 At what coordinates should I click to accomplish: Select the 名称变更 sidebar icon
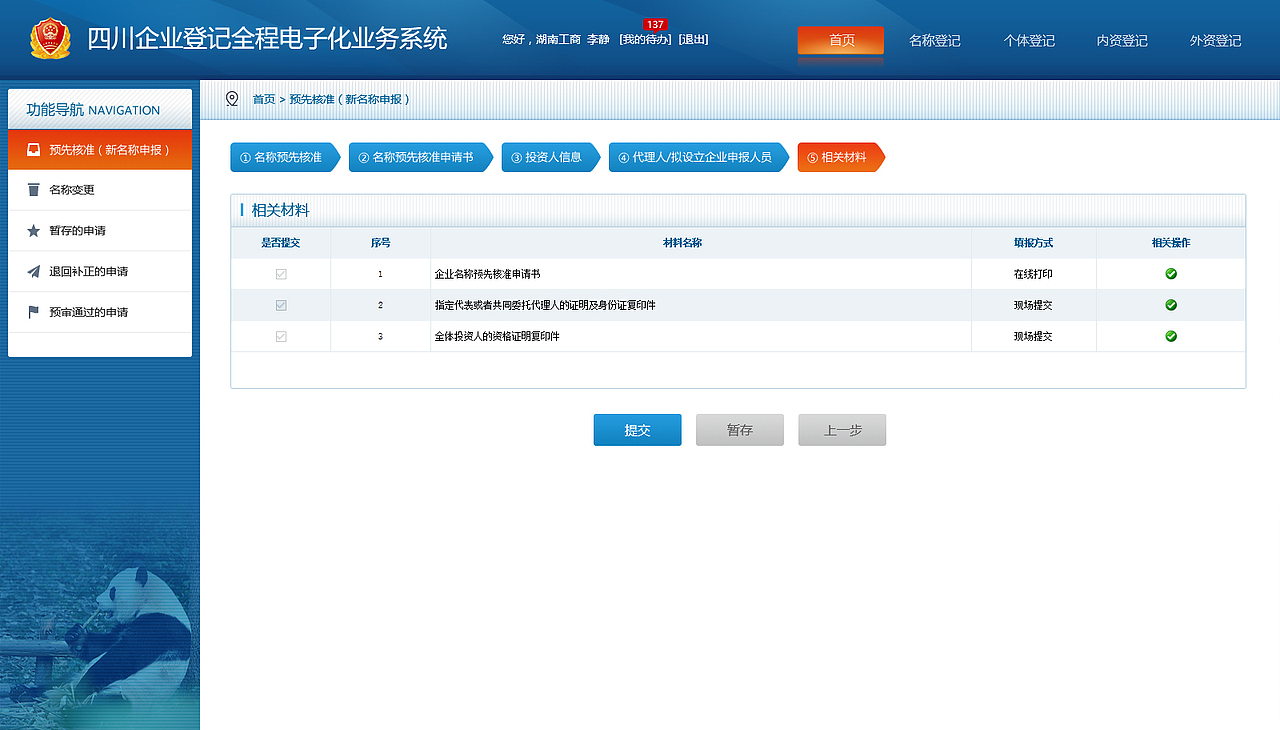click(x=32, y=190)
